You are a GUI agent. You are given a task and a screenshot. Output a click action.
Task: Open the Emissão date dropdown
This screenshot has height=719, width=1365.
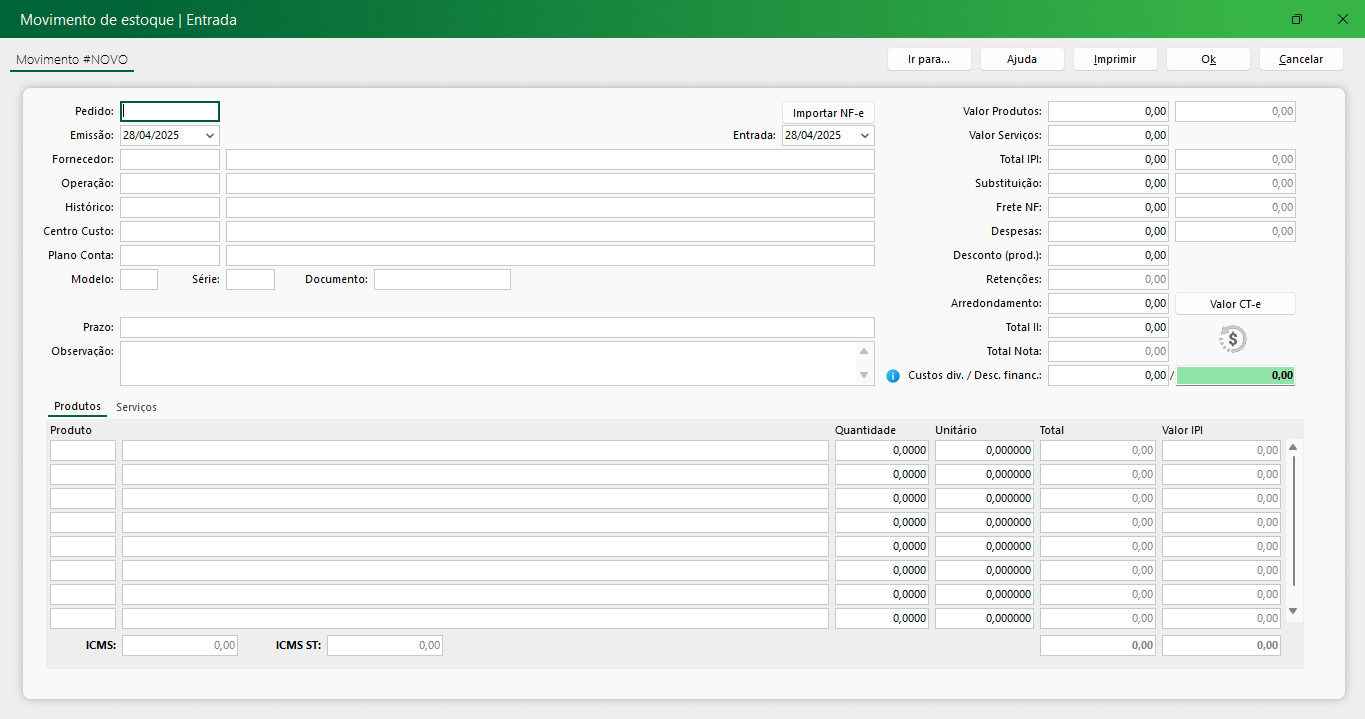209,135
